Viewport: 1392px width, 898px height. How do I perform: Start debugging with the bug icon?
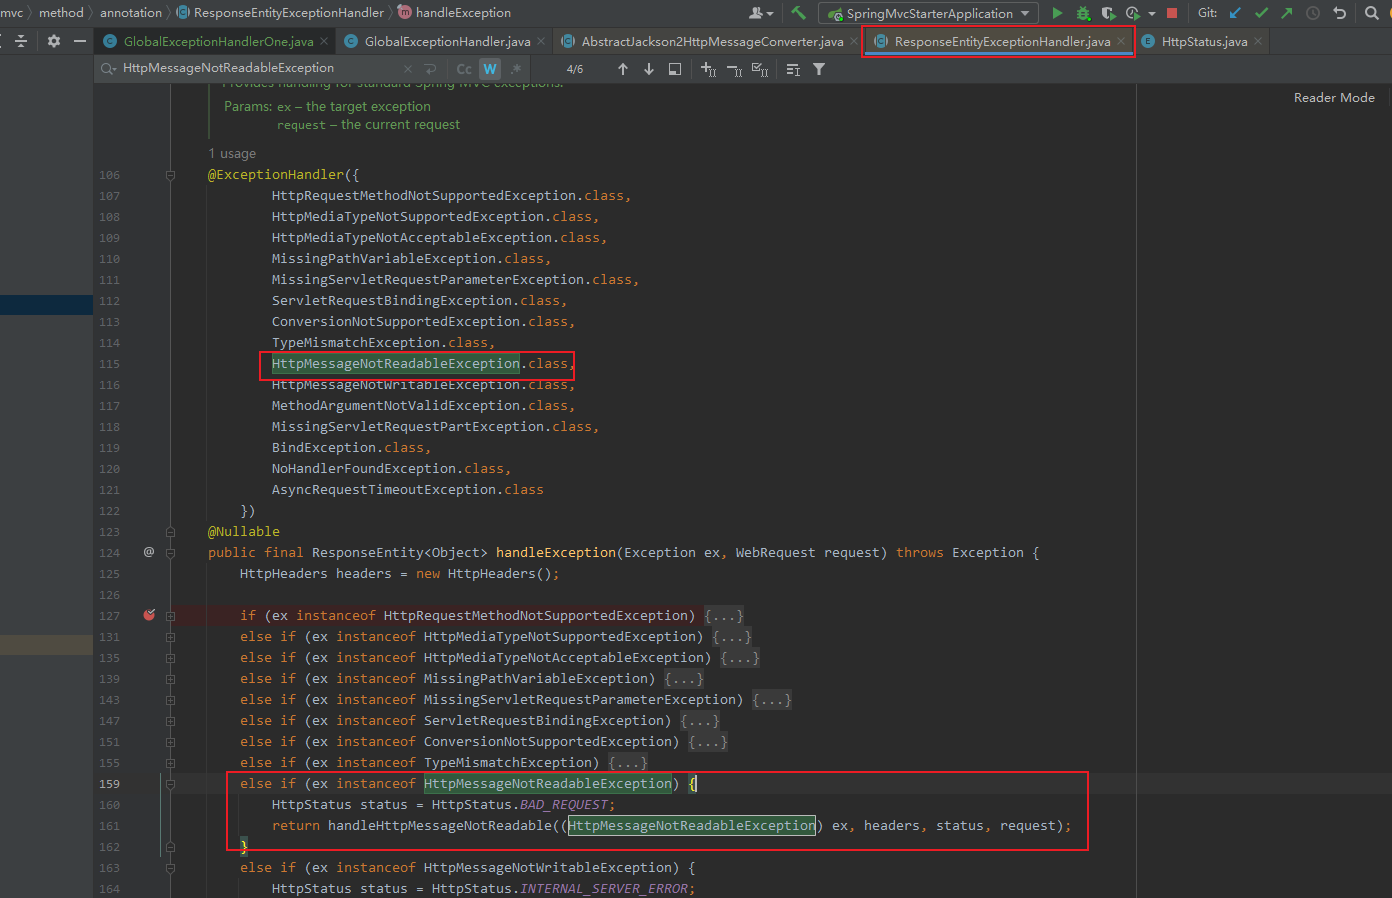point(1083,13)
